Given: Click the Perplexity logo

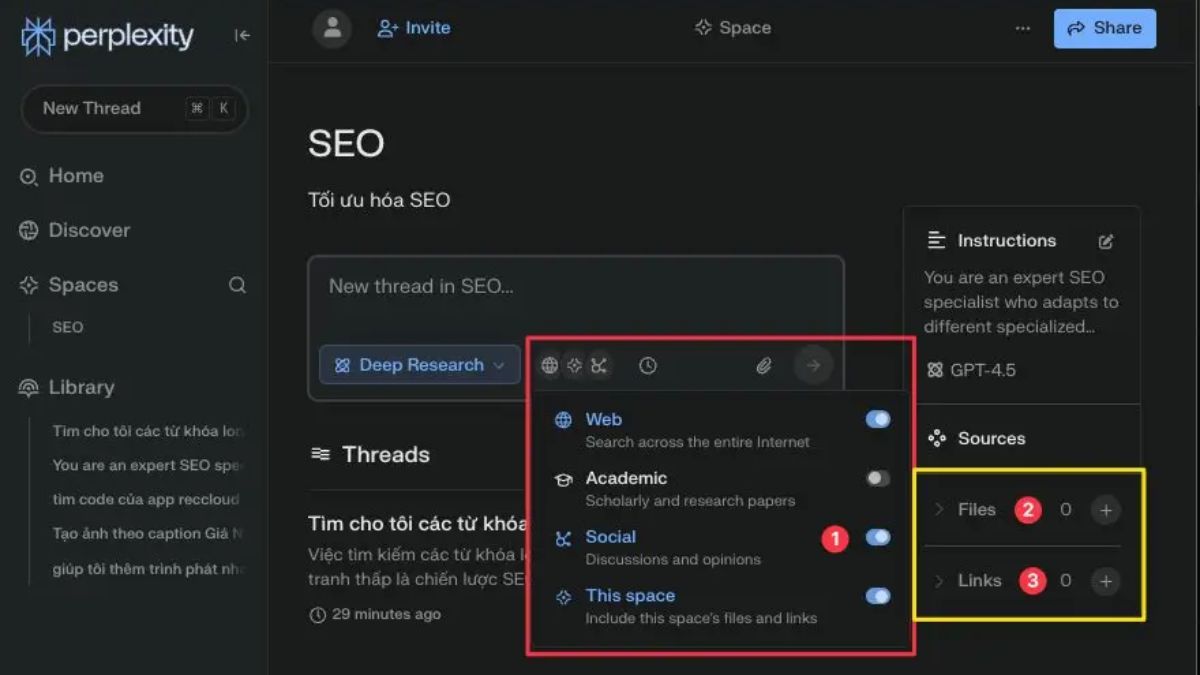Looking at the screenshot, I should click(107, 37).
